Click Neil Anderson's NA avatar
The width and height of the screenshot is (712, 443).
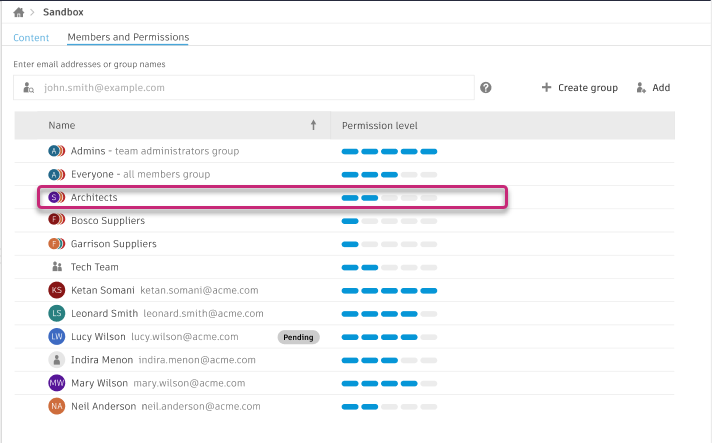(56, 407)
